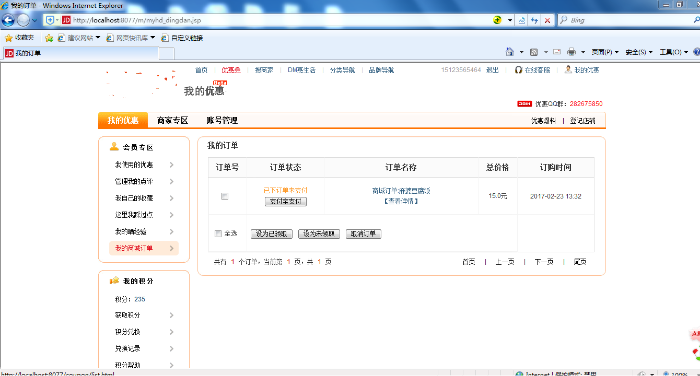Click the 退出 logout link
Image resolution: width=700 pixels, height=376 pixels.
492,70
